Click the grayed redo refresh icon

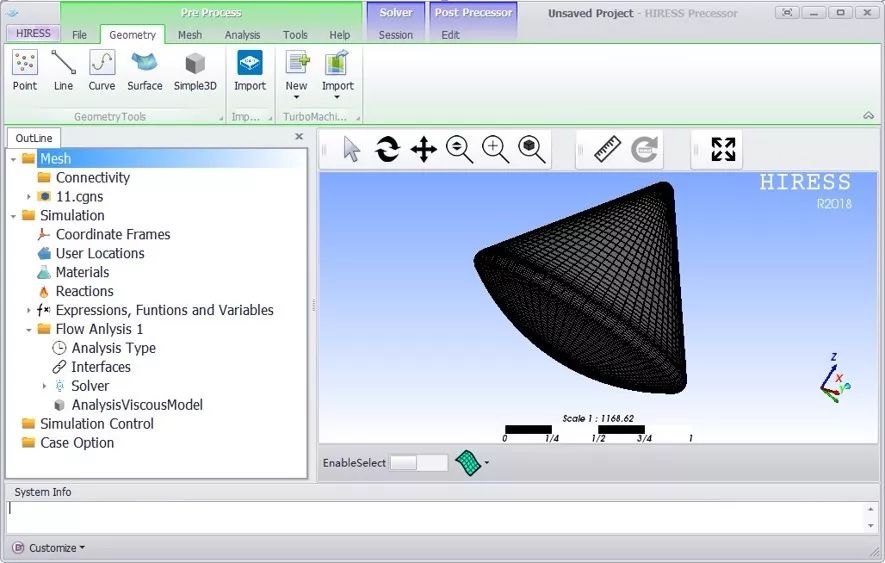(644, 150)
